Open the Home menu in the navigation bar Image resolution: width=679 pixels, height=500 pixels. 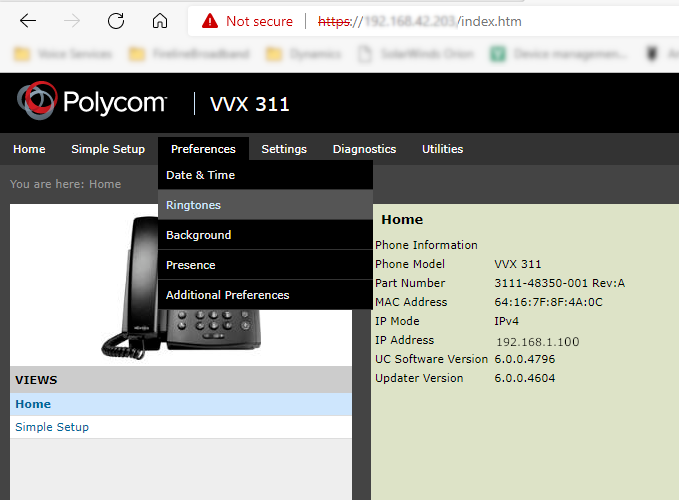29,149
